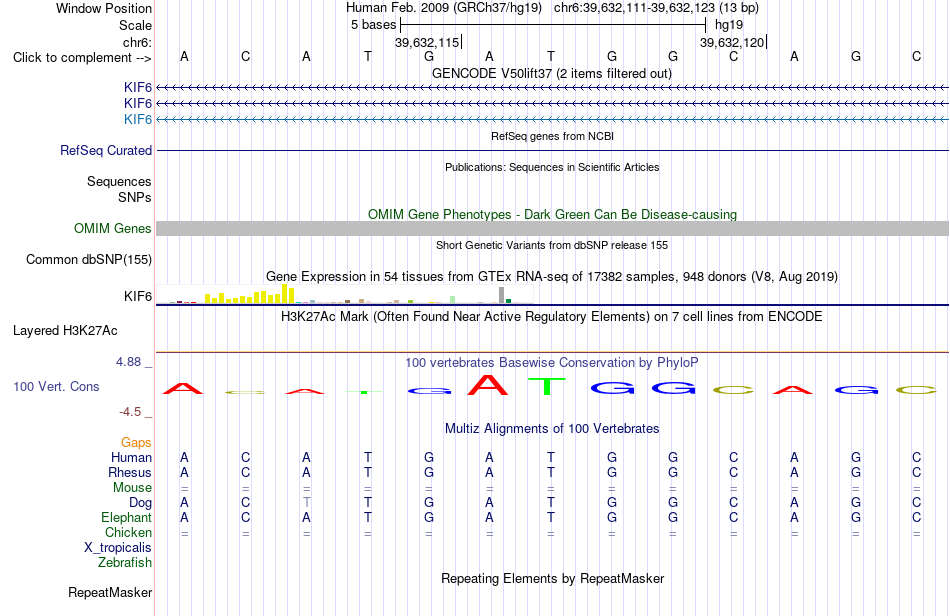Click the 4.88 upper scale value
950x616 pixels.
tap(128, 362)
